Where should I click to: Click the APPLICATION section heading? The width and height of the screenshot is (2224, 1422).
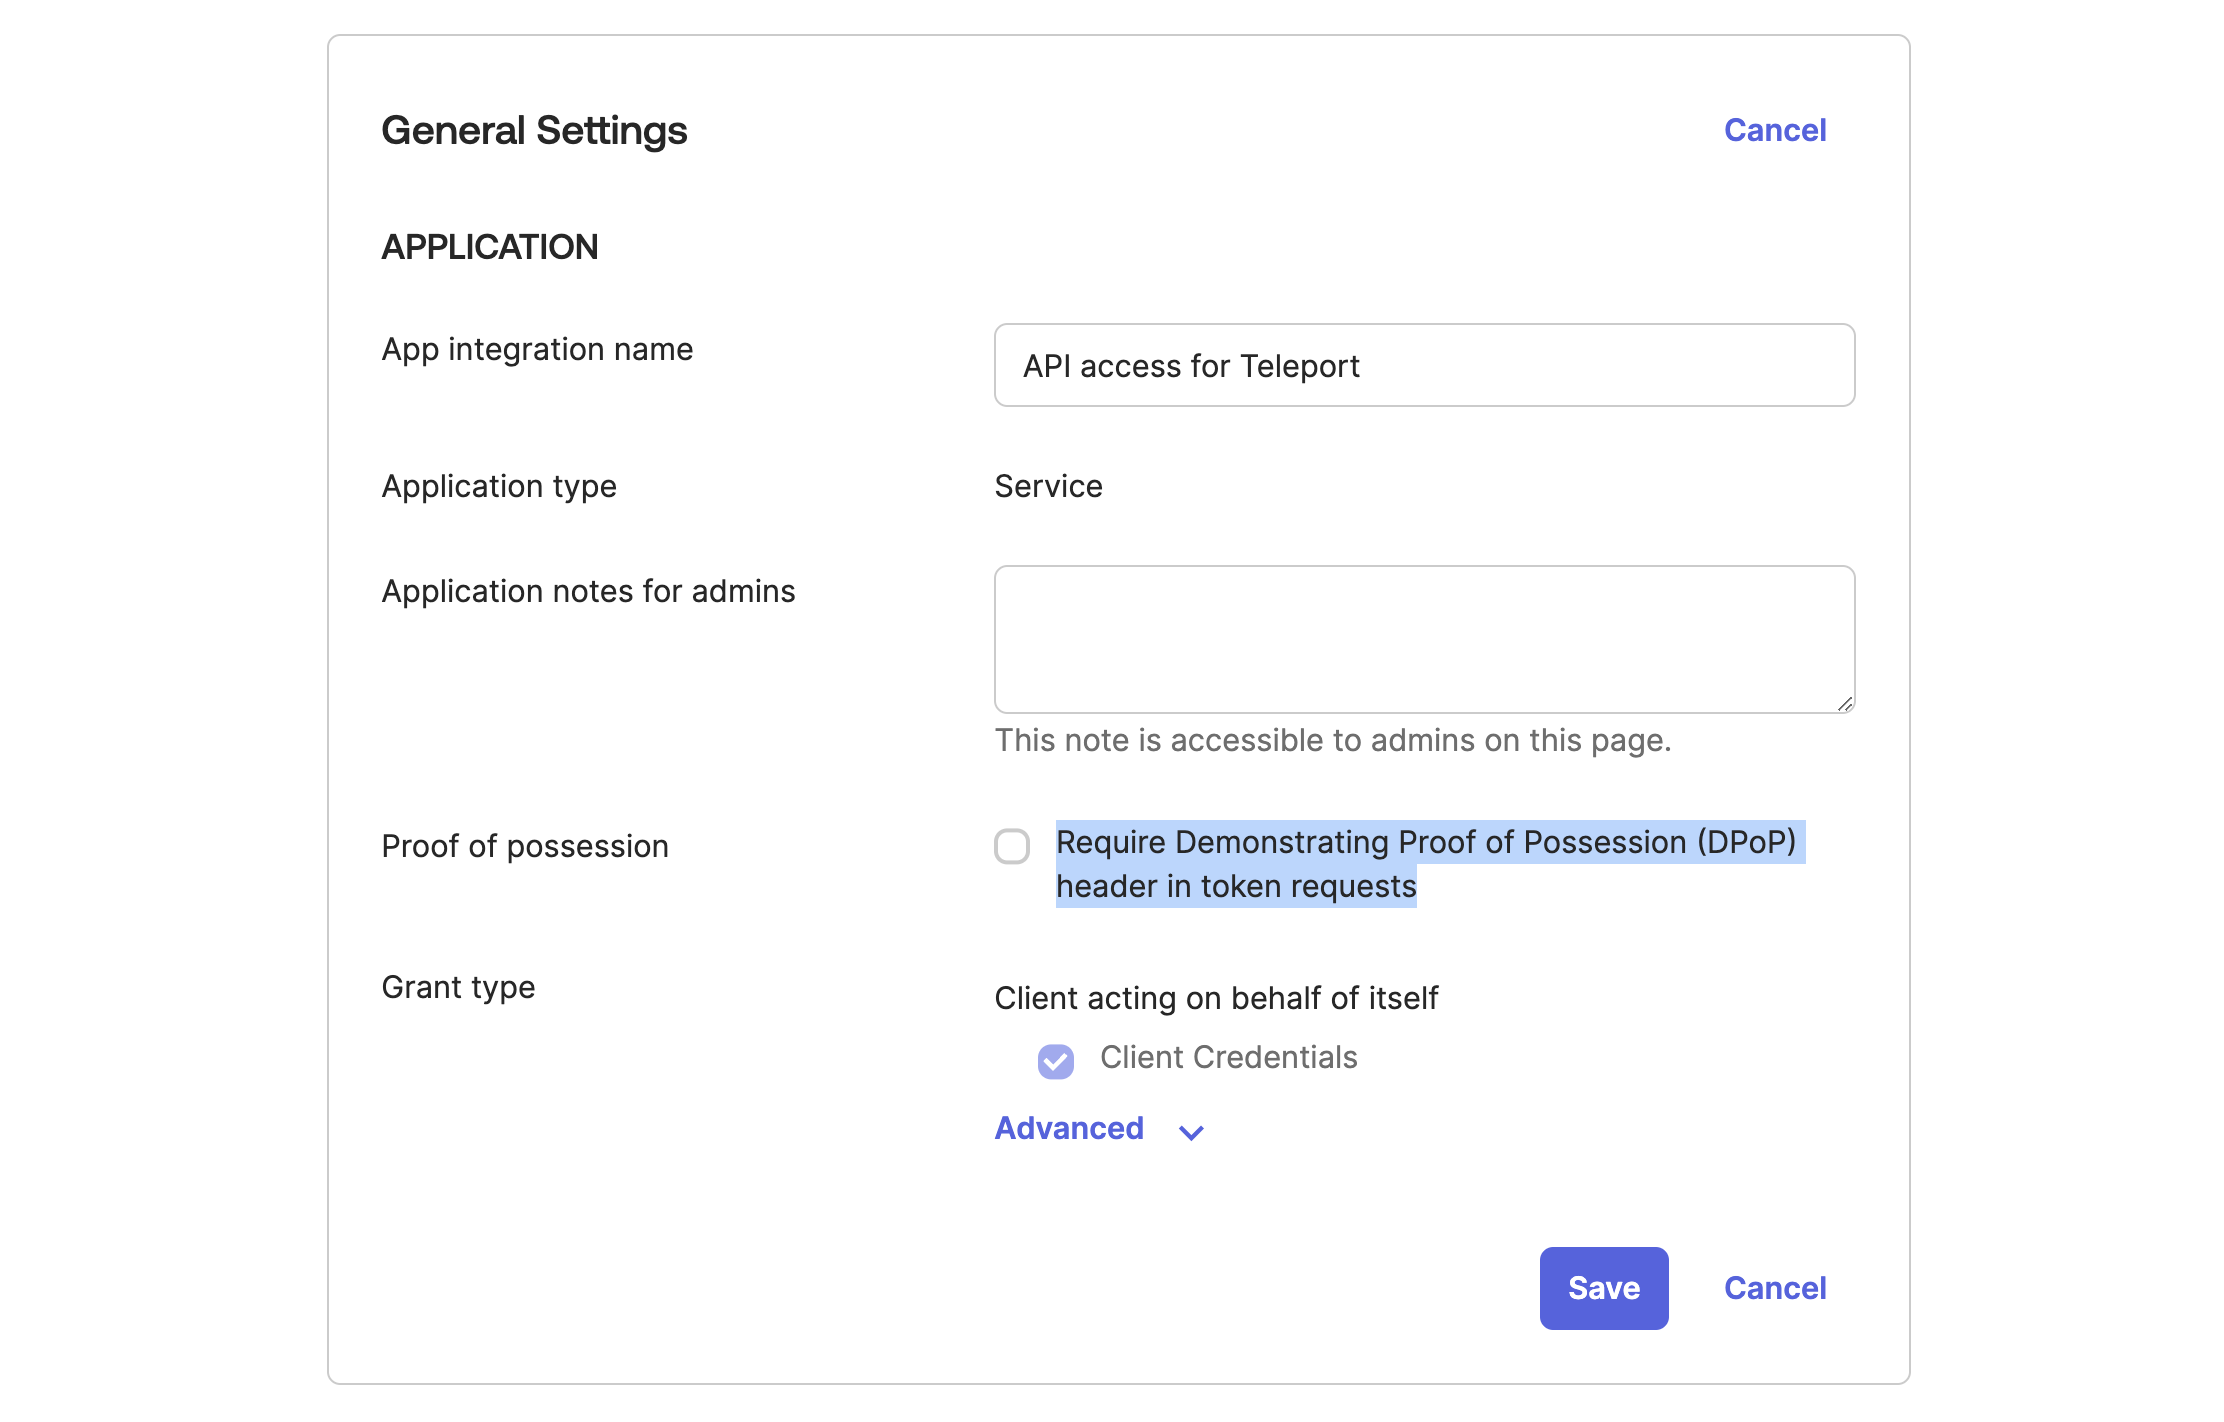point(489,247)
